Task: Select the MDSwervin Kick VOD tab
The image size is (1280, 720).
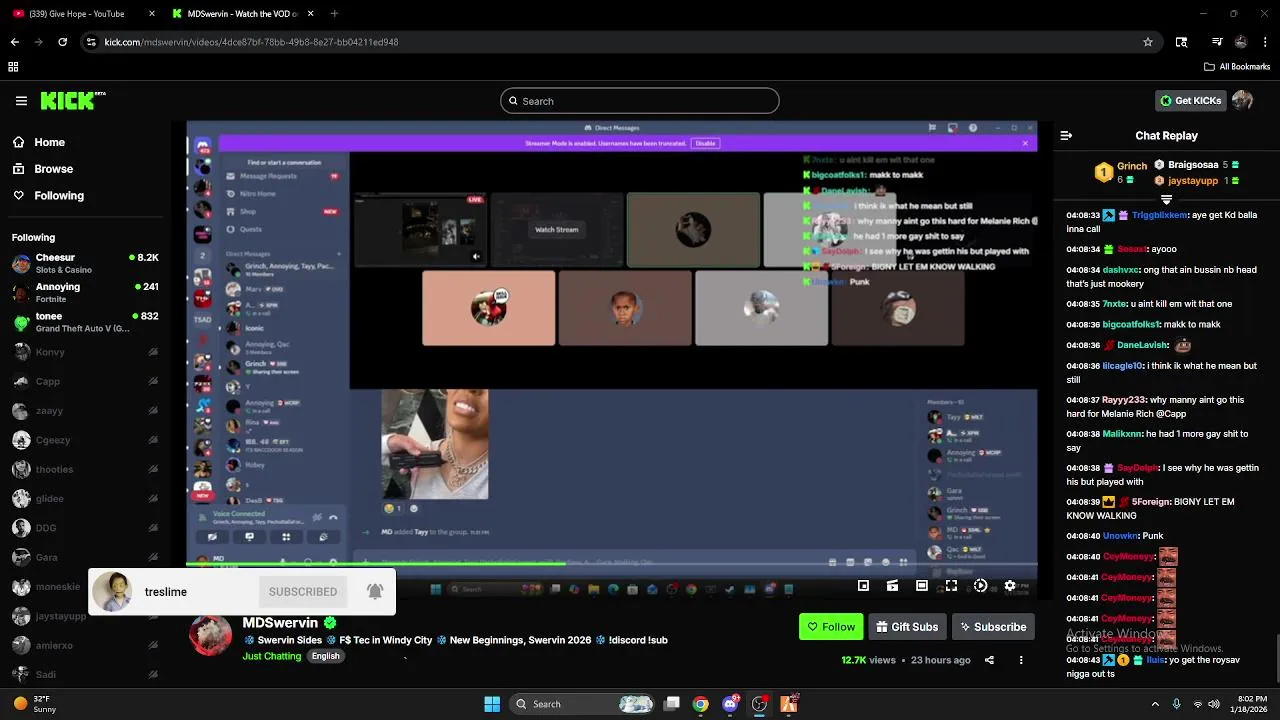Action: click(242, 14)
